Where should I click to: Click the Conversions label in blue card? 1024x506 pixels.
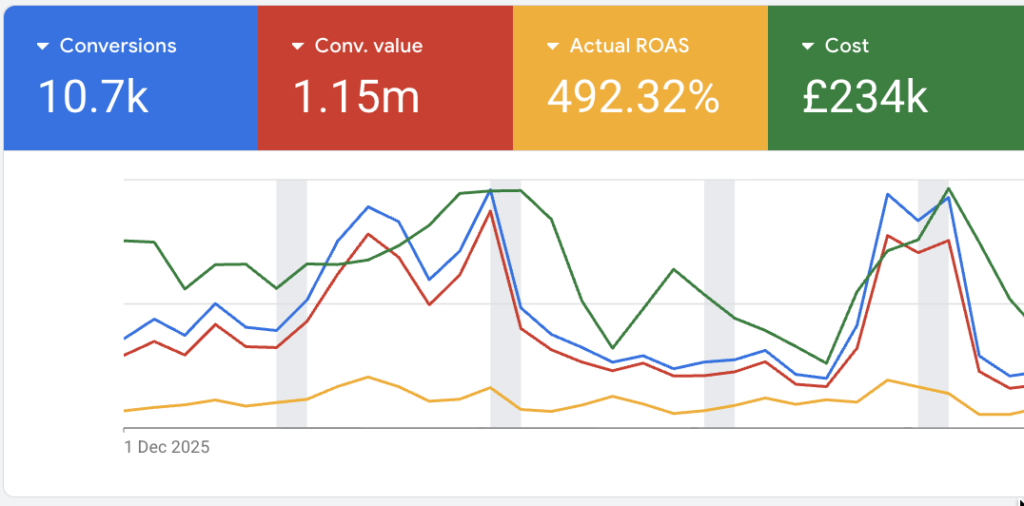pos(117,46)
